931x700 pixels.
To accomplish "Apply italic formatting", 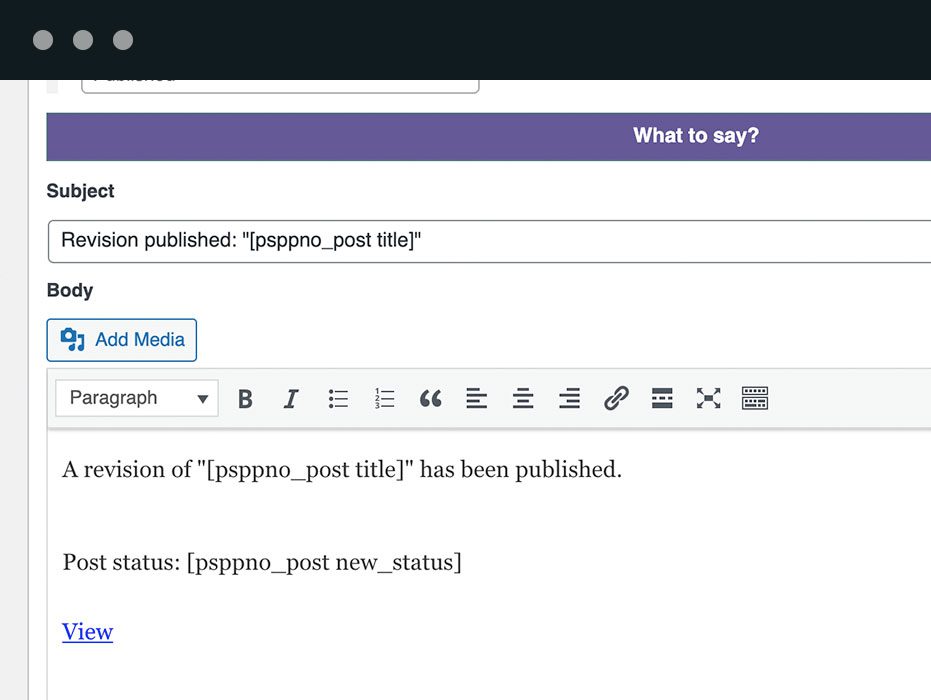I will point(291,399).
